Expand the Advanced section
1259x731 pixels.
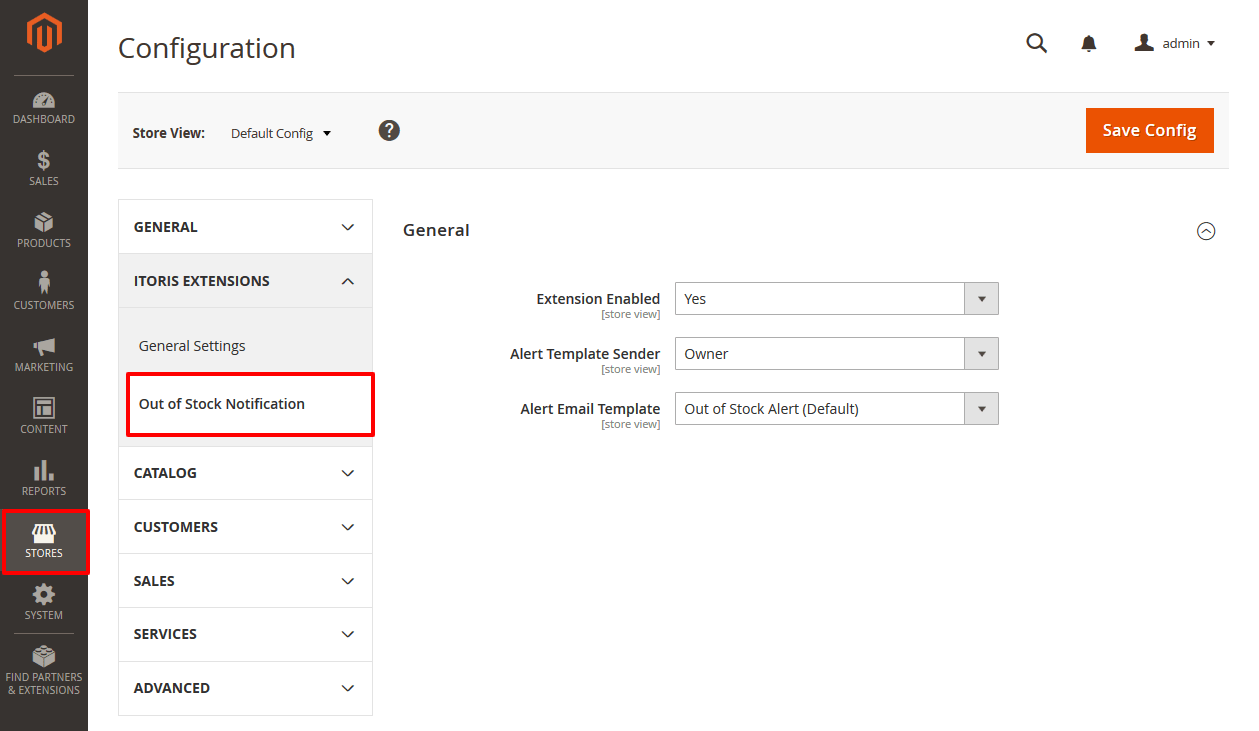[245, 688]
